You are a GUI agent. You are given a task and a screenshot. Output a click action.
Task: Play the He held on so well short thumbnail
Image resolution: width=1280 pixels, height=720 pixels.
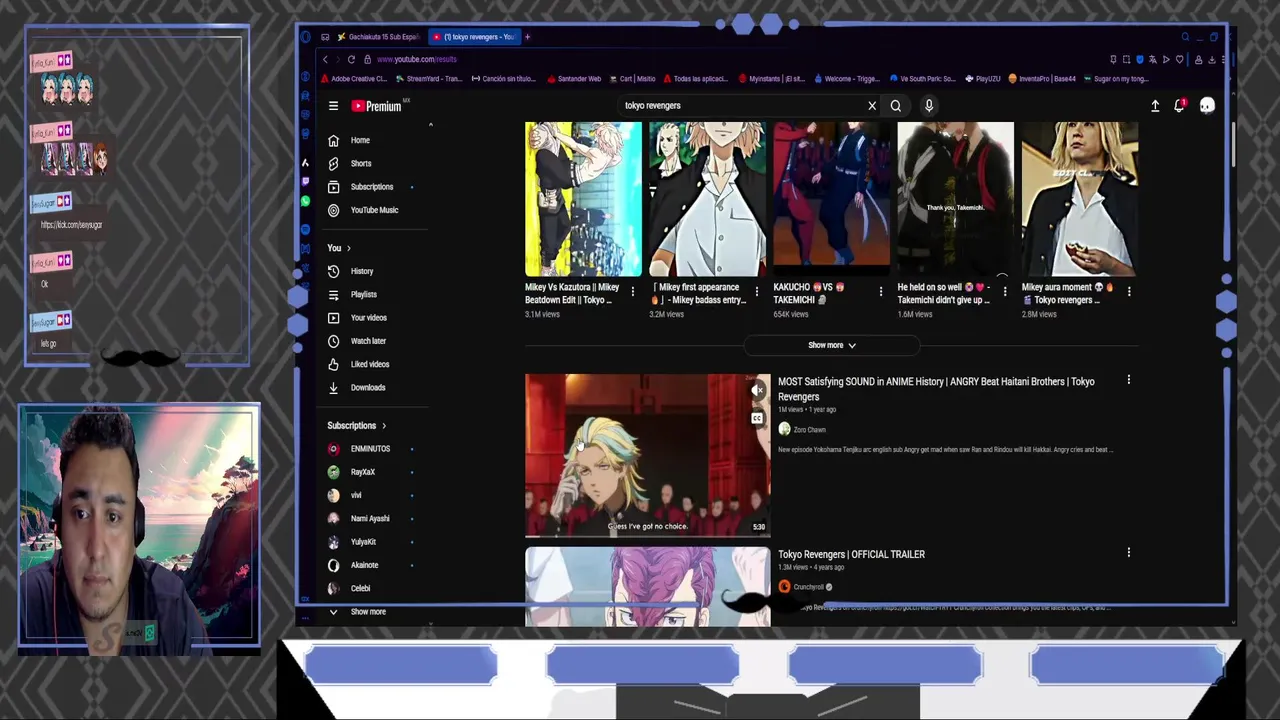pos(955,199)
